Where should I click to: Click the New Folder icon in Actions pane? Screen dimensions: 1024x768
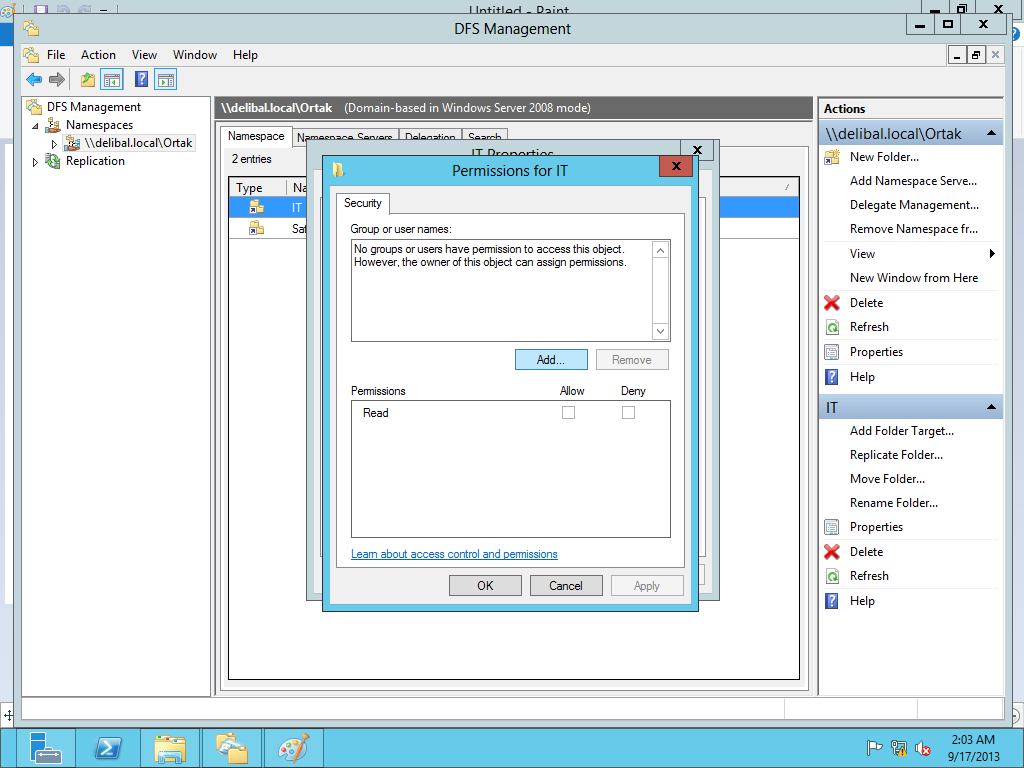[832, 157]
